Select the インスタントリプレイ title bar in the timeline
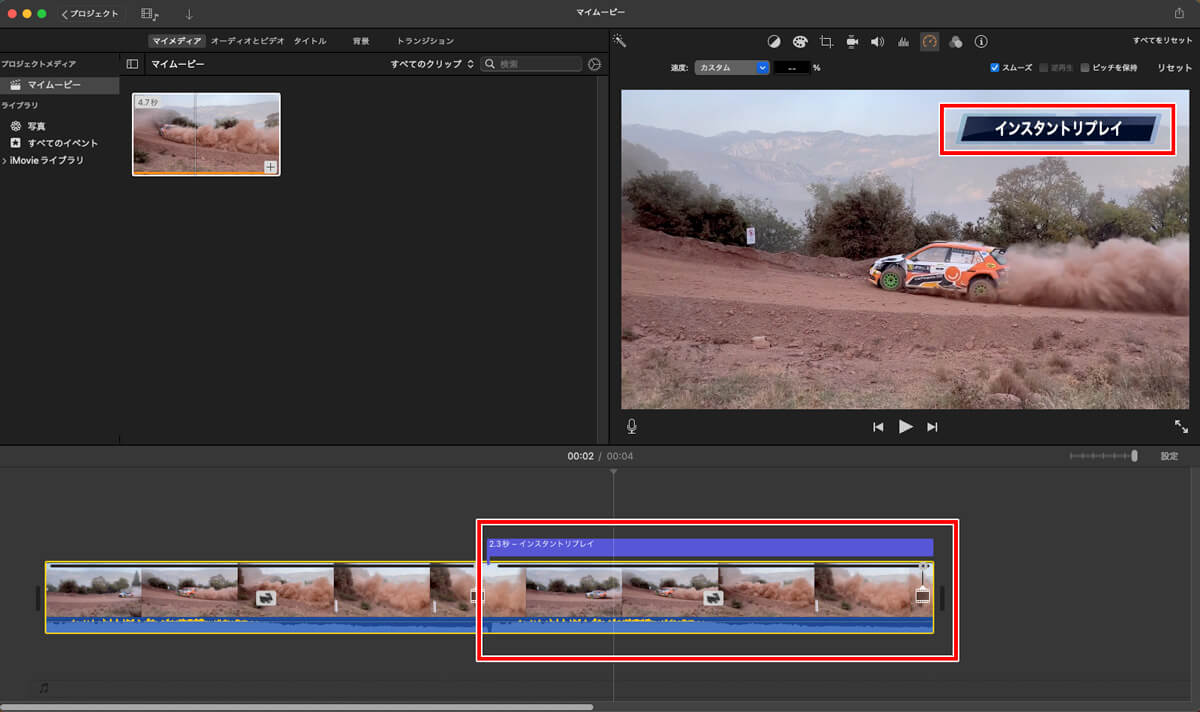This screenshot has width=1200, height=712. pyautogui.click(x=710, y=547)
